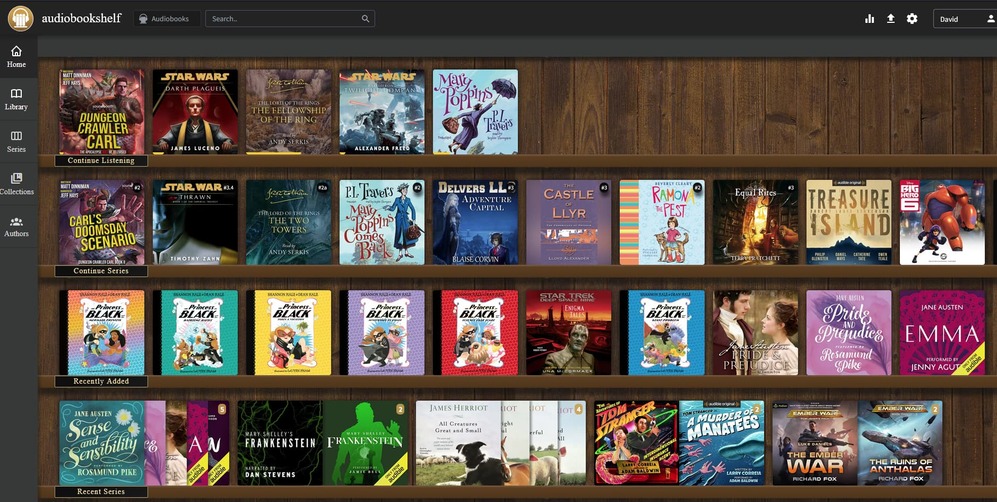Open the purple Princess in Black cover
This screenshot has width=997, height=502.
pyautogui.click(x=382, y=333)
